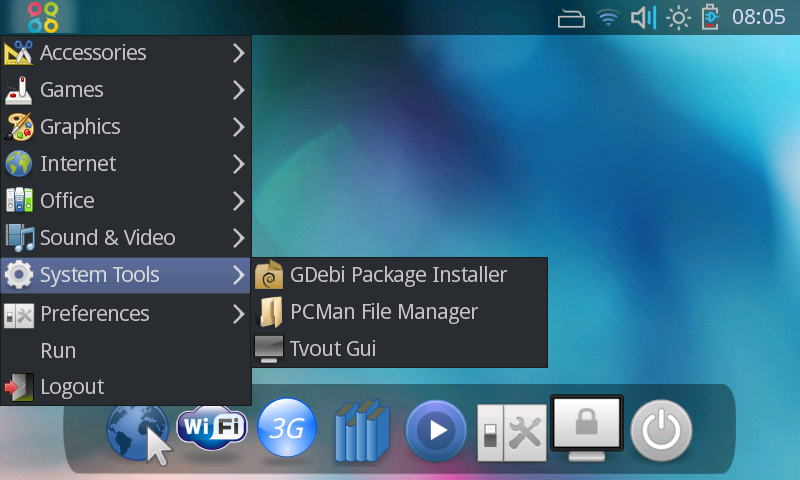
Task: Open the Graphics menu entry
Action: pos(126,127)
